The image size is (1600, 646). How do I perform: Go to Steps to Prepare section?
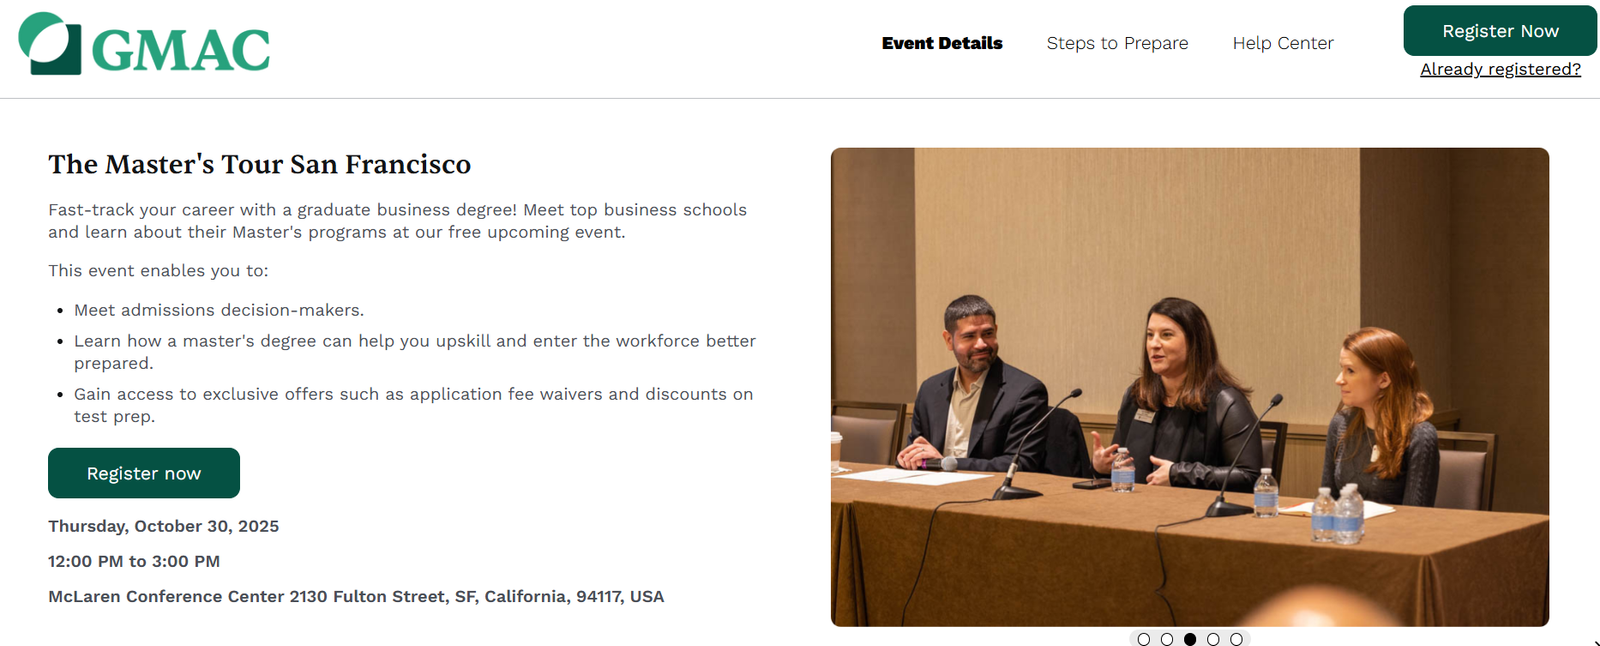click(1117, 43)
